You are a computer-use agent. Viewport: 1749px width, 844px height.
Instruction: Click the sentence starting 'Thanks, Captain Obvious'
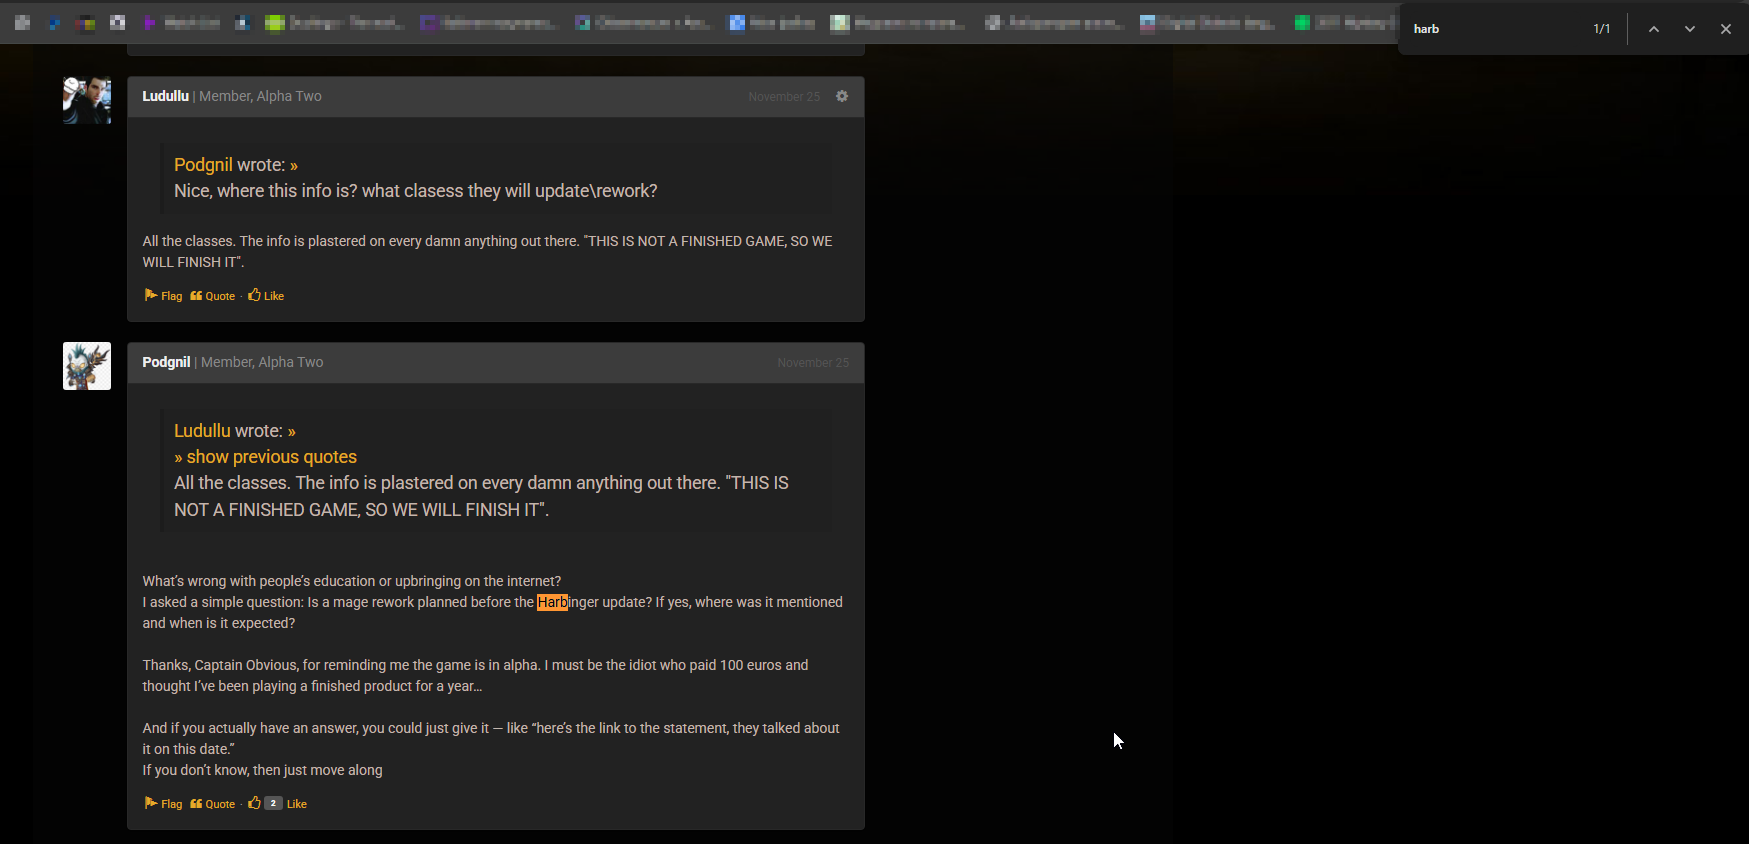475,675
